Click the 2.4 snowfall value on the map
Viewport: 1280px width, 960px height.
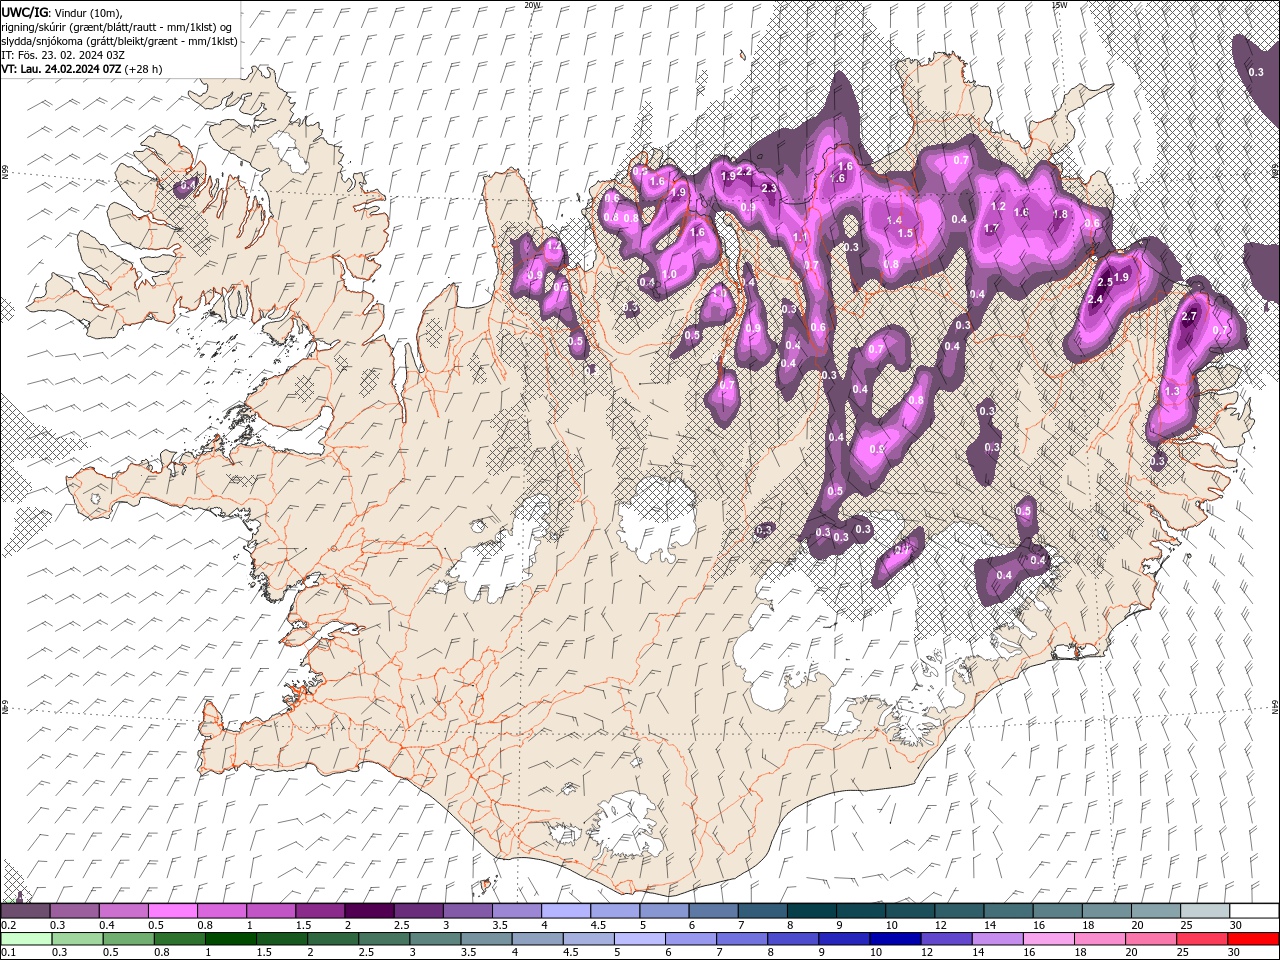[1094, 299]
